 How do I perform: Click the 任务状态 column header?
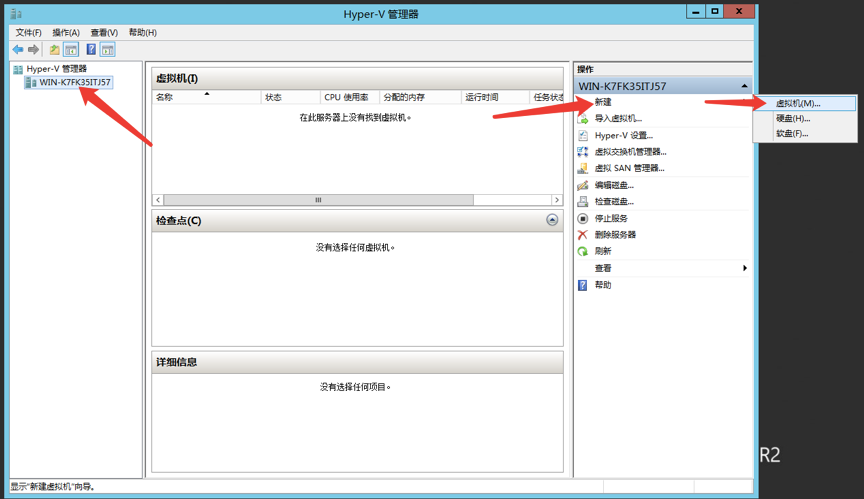[547, 97]
